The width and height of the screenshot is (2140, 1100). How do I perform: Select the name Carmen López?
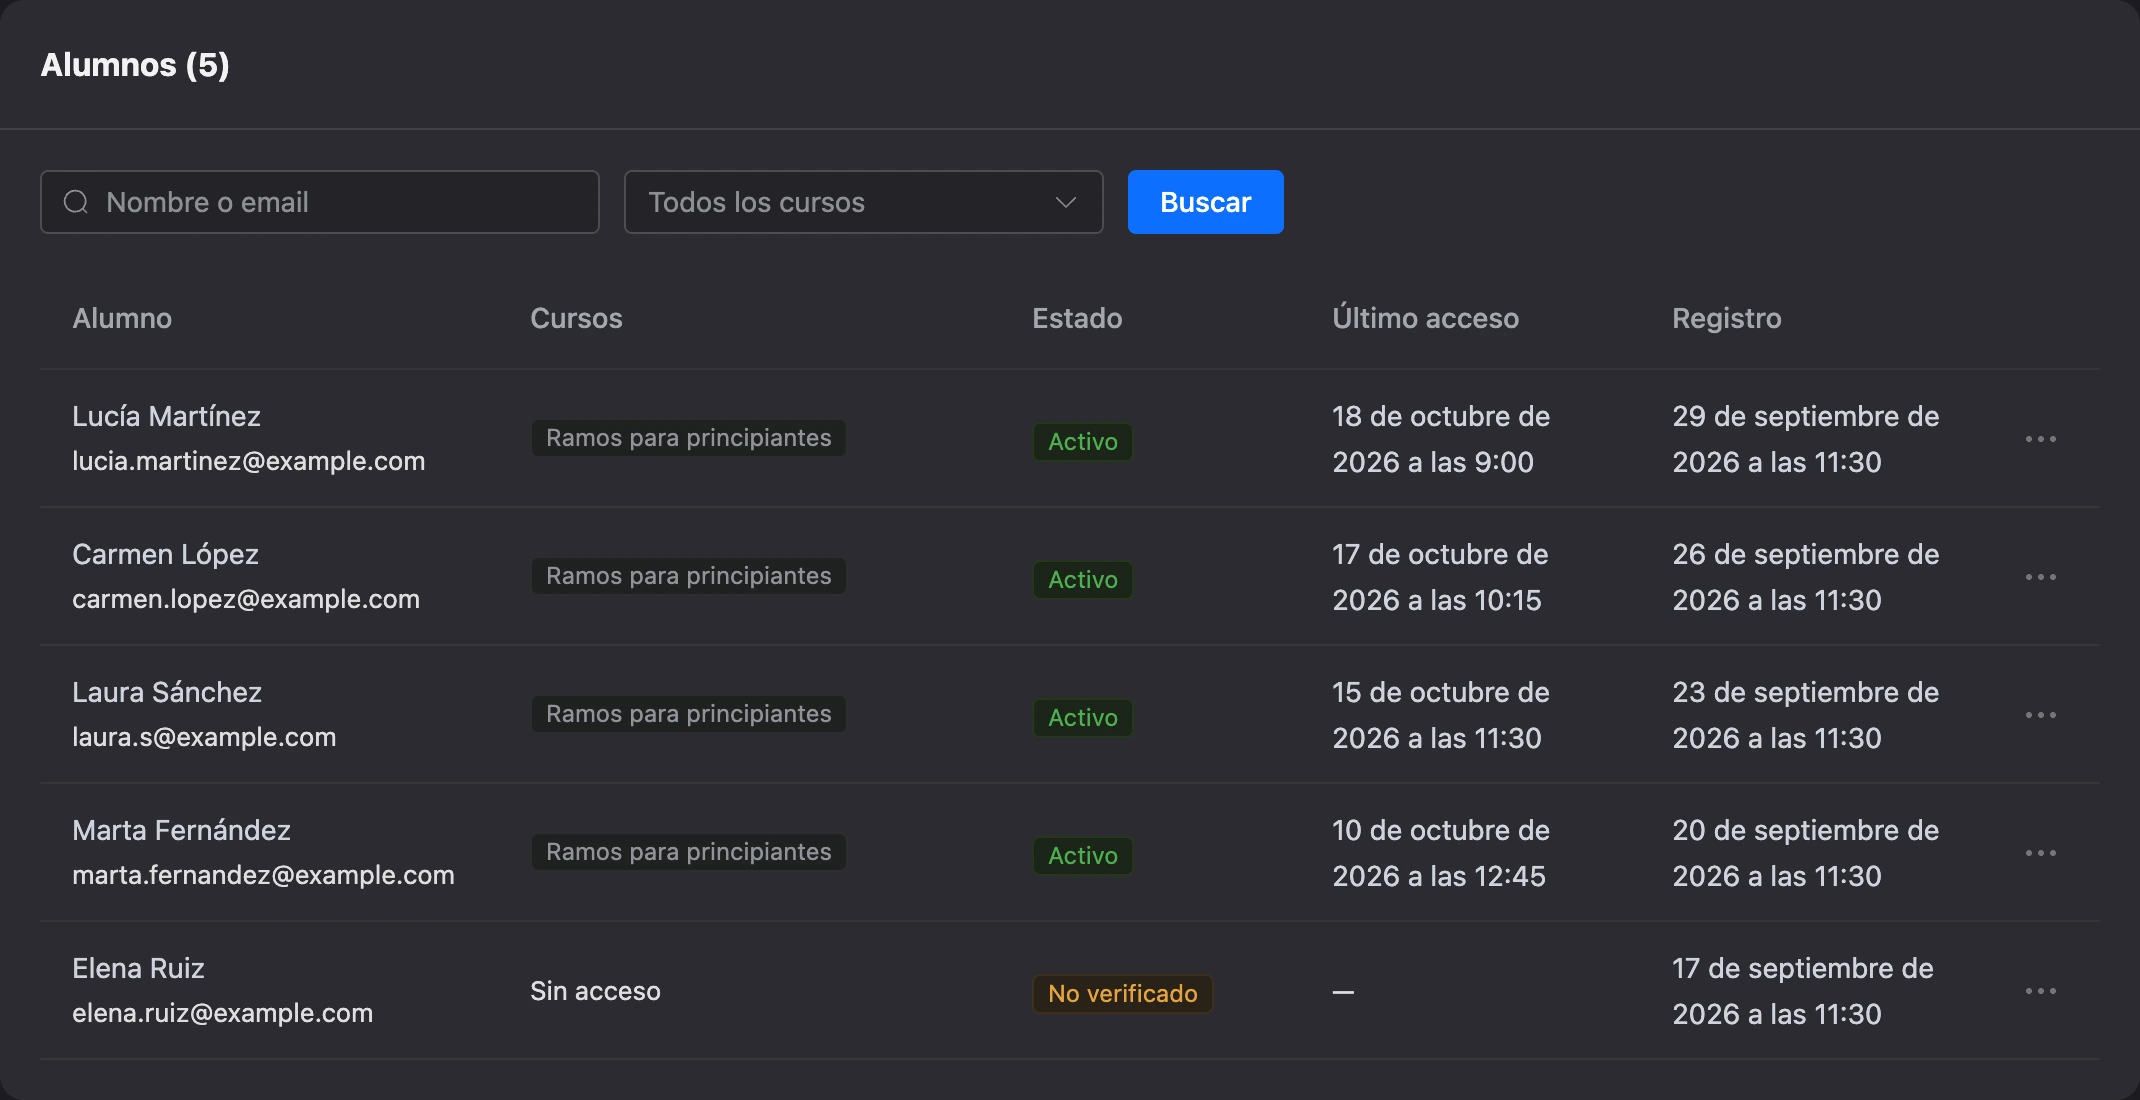(x=165, y=554)
